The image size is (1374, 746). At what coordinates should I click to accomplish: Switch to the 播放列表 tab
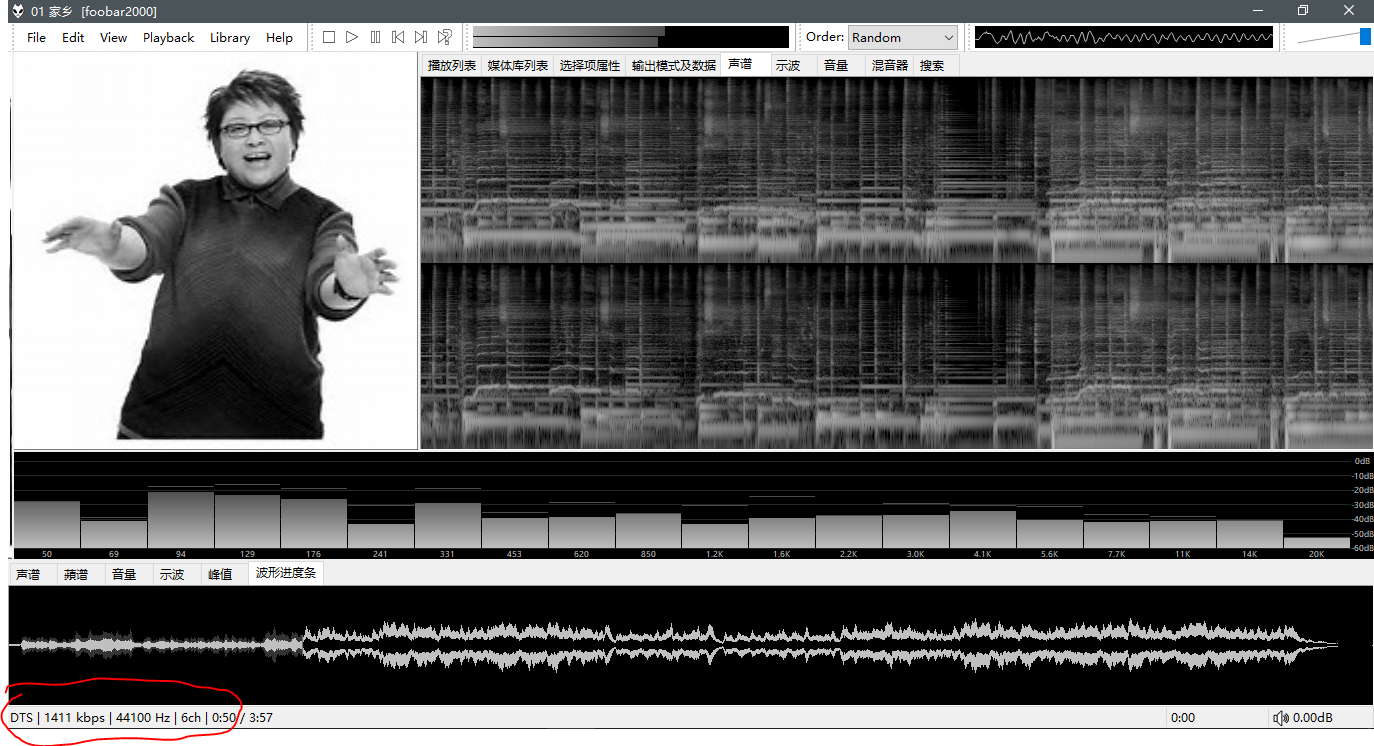coord(451,65)
